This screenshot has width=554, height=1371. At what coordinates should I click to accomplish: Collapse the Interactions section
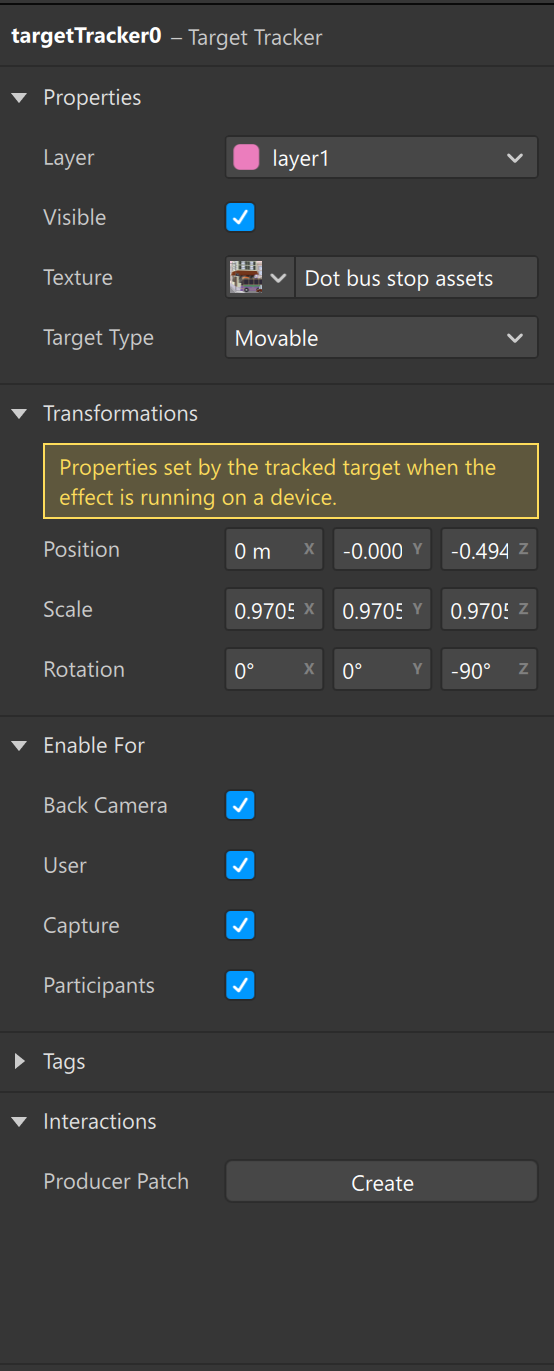[x=19, y=1122]
